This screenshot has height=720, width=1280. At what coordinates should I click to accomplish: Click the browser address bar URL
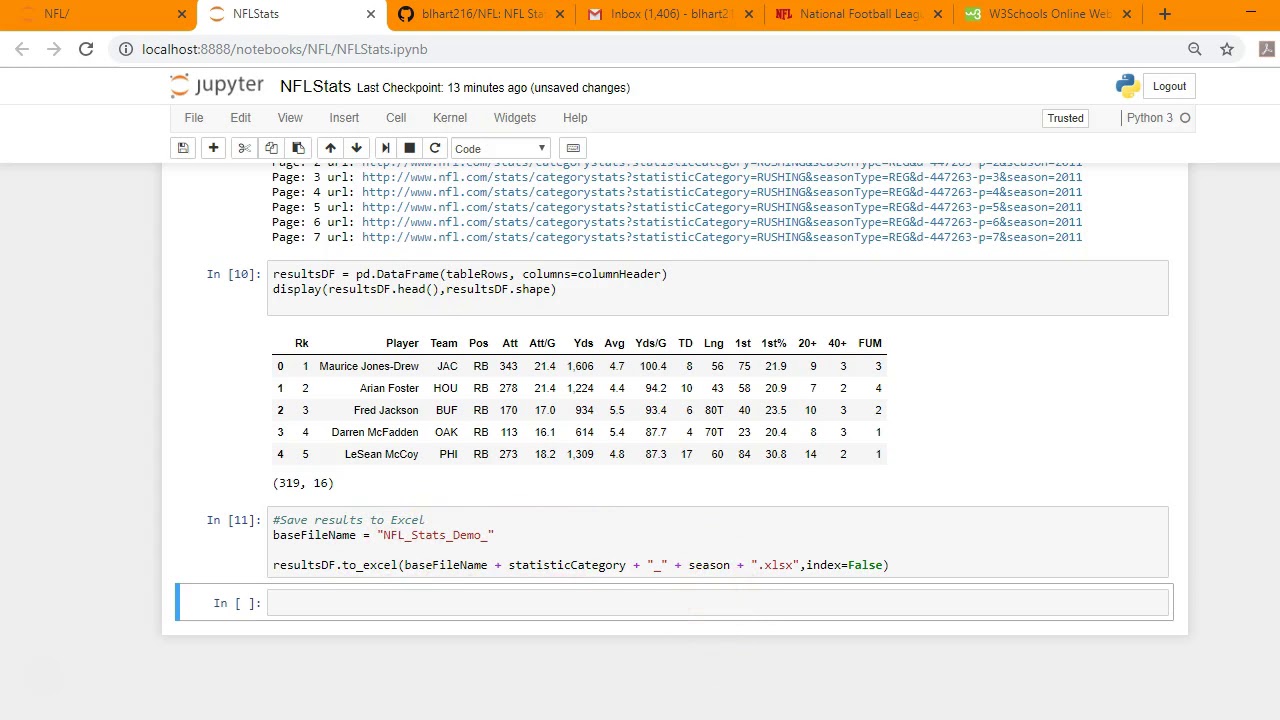(285, 49)
